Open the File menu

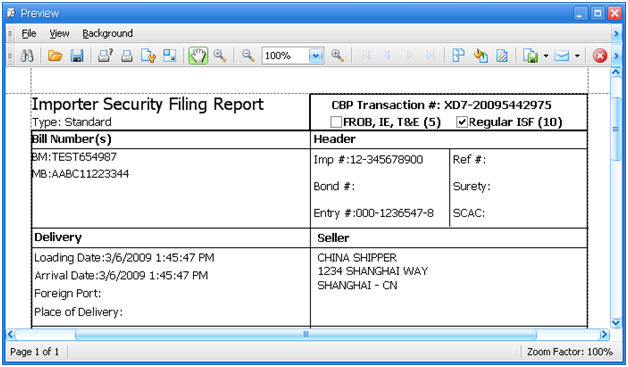click(29, 34)
